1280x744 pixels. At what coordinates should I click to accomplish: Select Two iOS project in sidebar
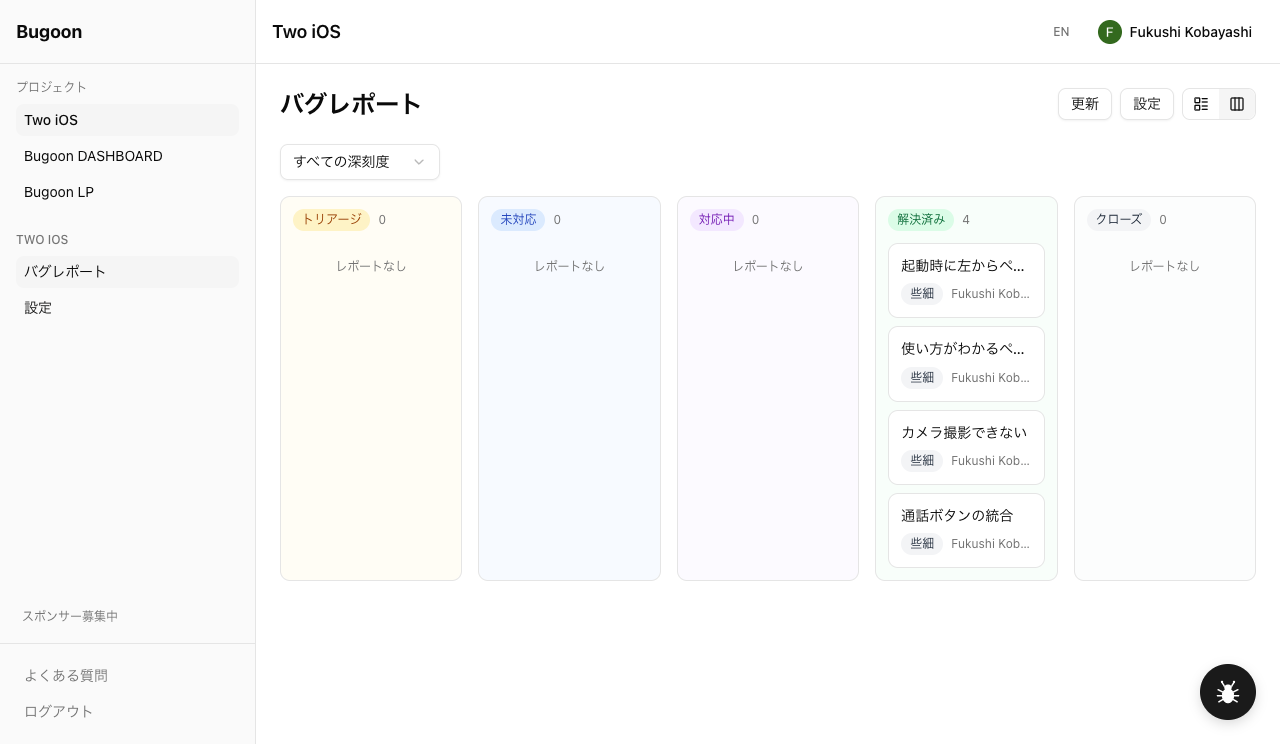127,120
